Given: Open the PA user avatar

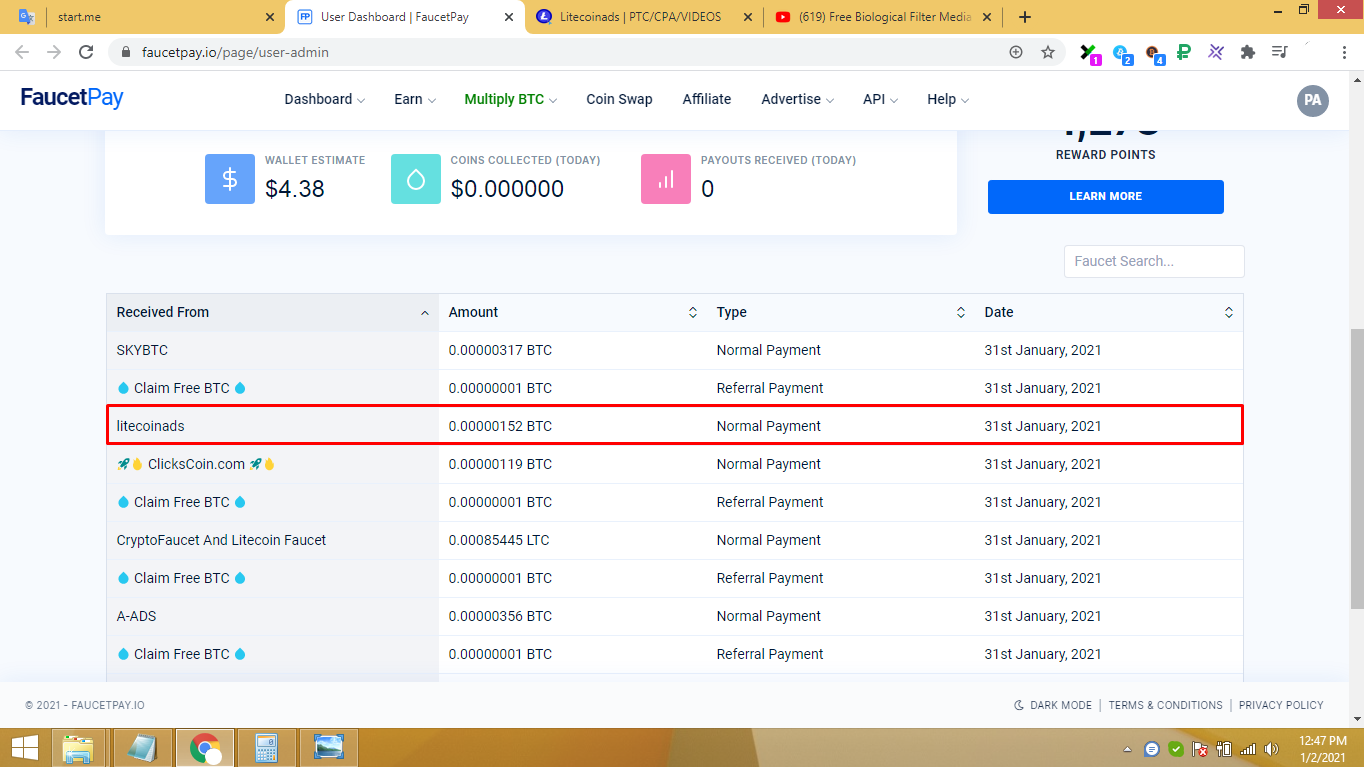Looking at the screenshot, I should 1313,100.
